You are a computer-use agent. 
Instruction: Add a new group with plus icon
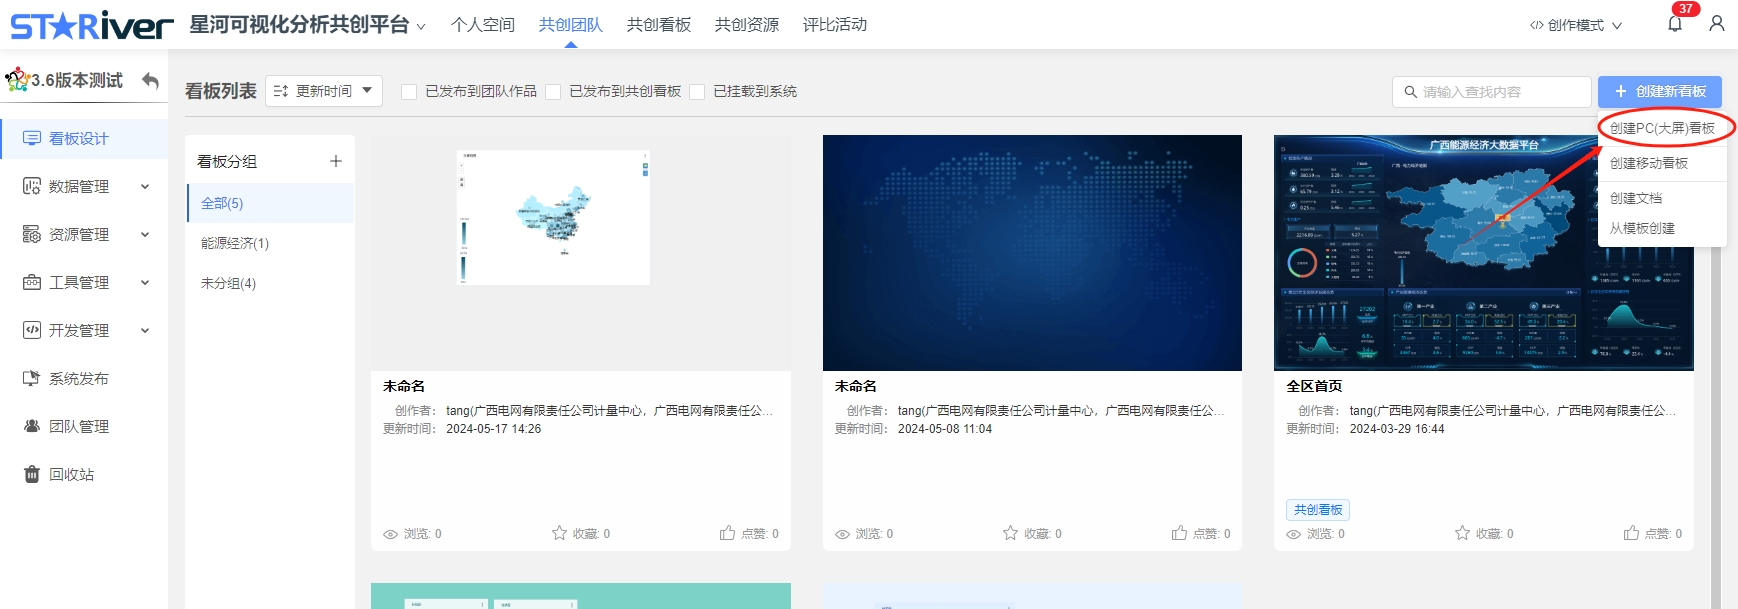(336, 161)
